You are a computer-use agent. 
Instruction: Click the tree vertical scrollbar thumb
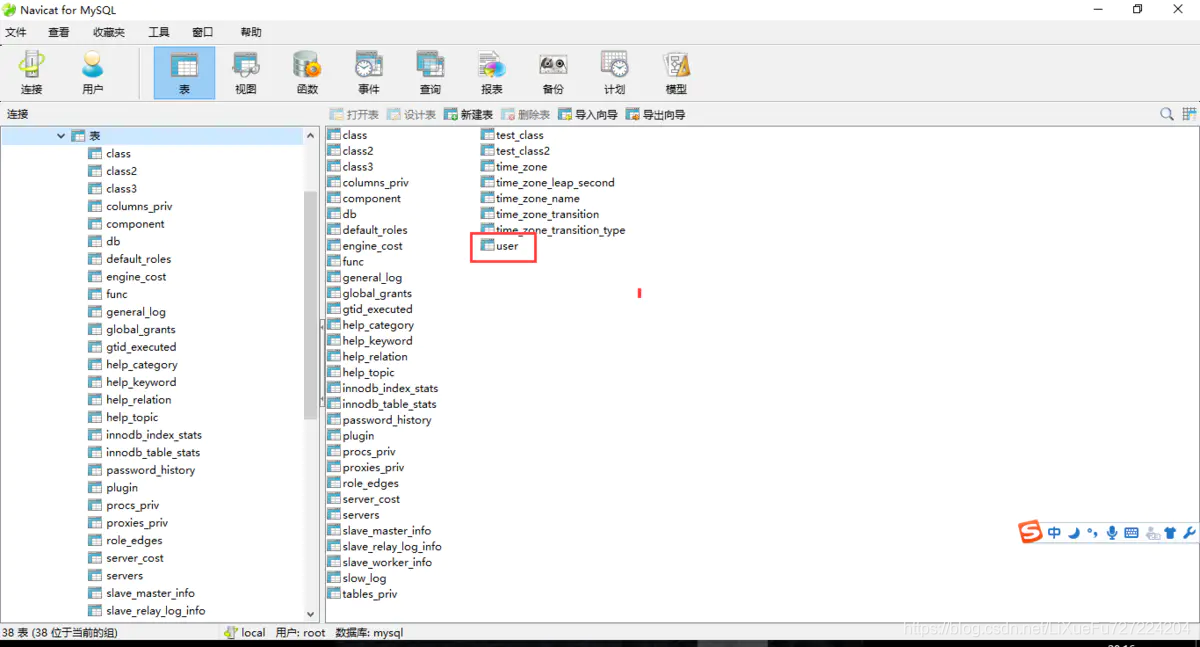coord(310,304)
